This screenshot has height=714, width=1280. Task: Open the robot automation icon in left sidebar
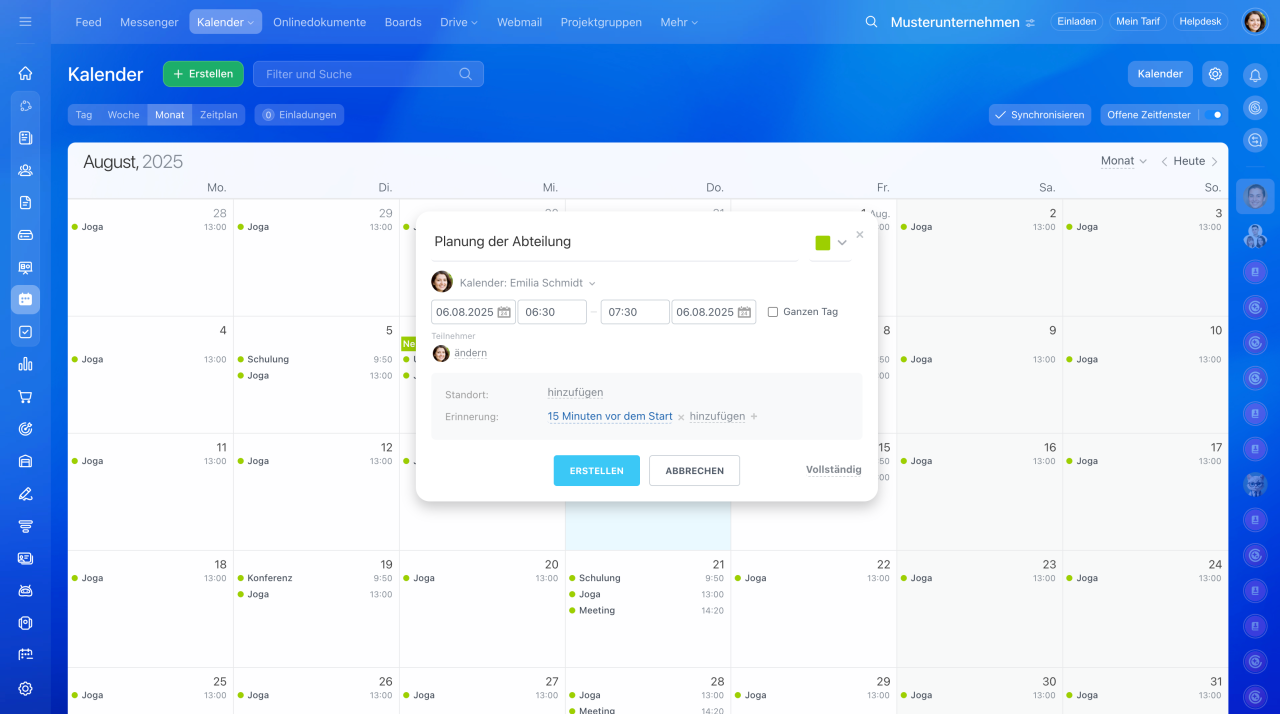click(25, 590)
